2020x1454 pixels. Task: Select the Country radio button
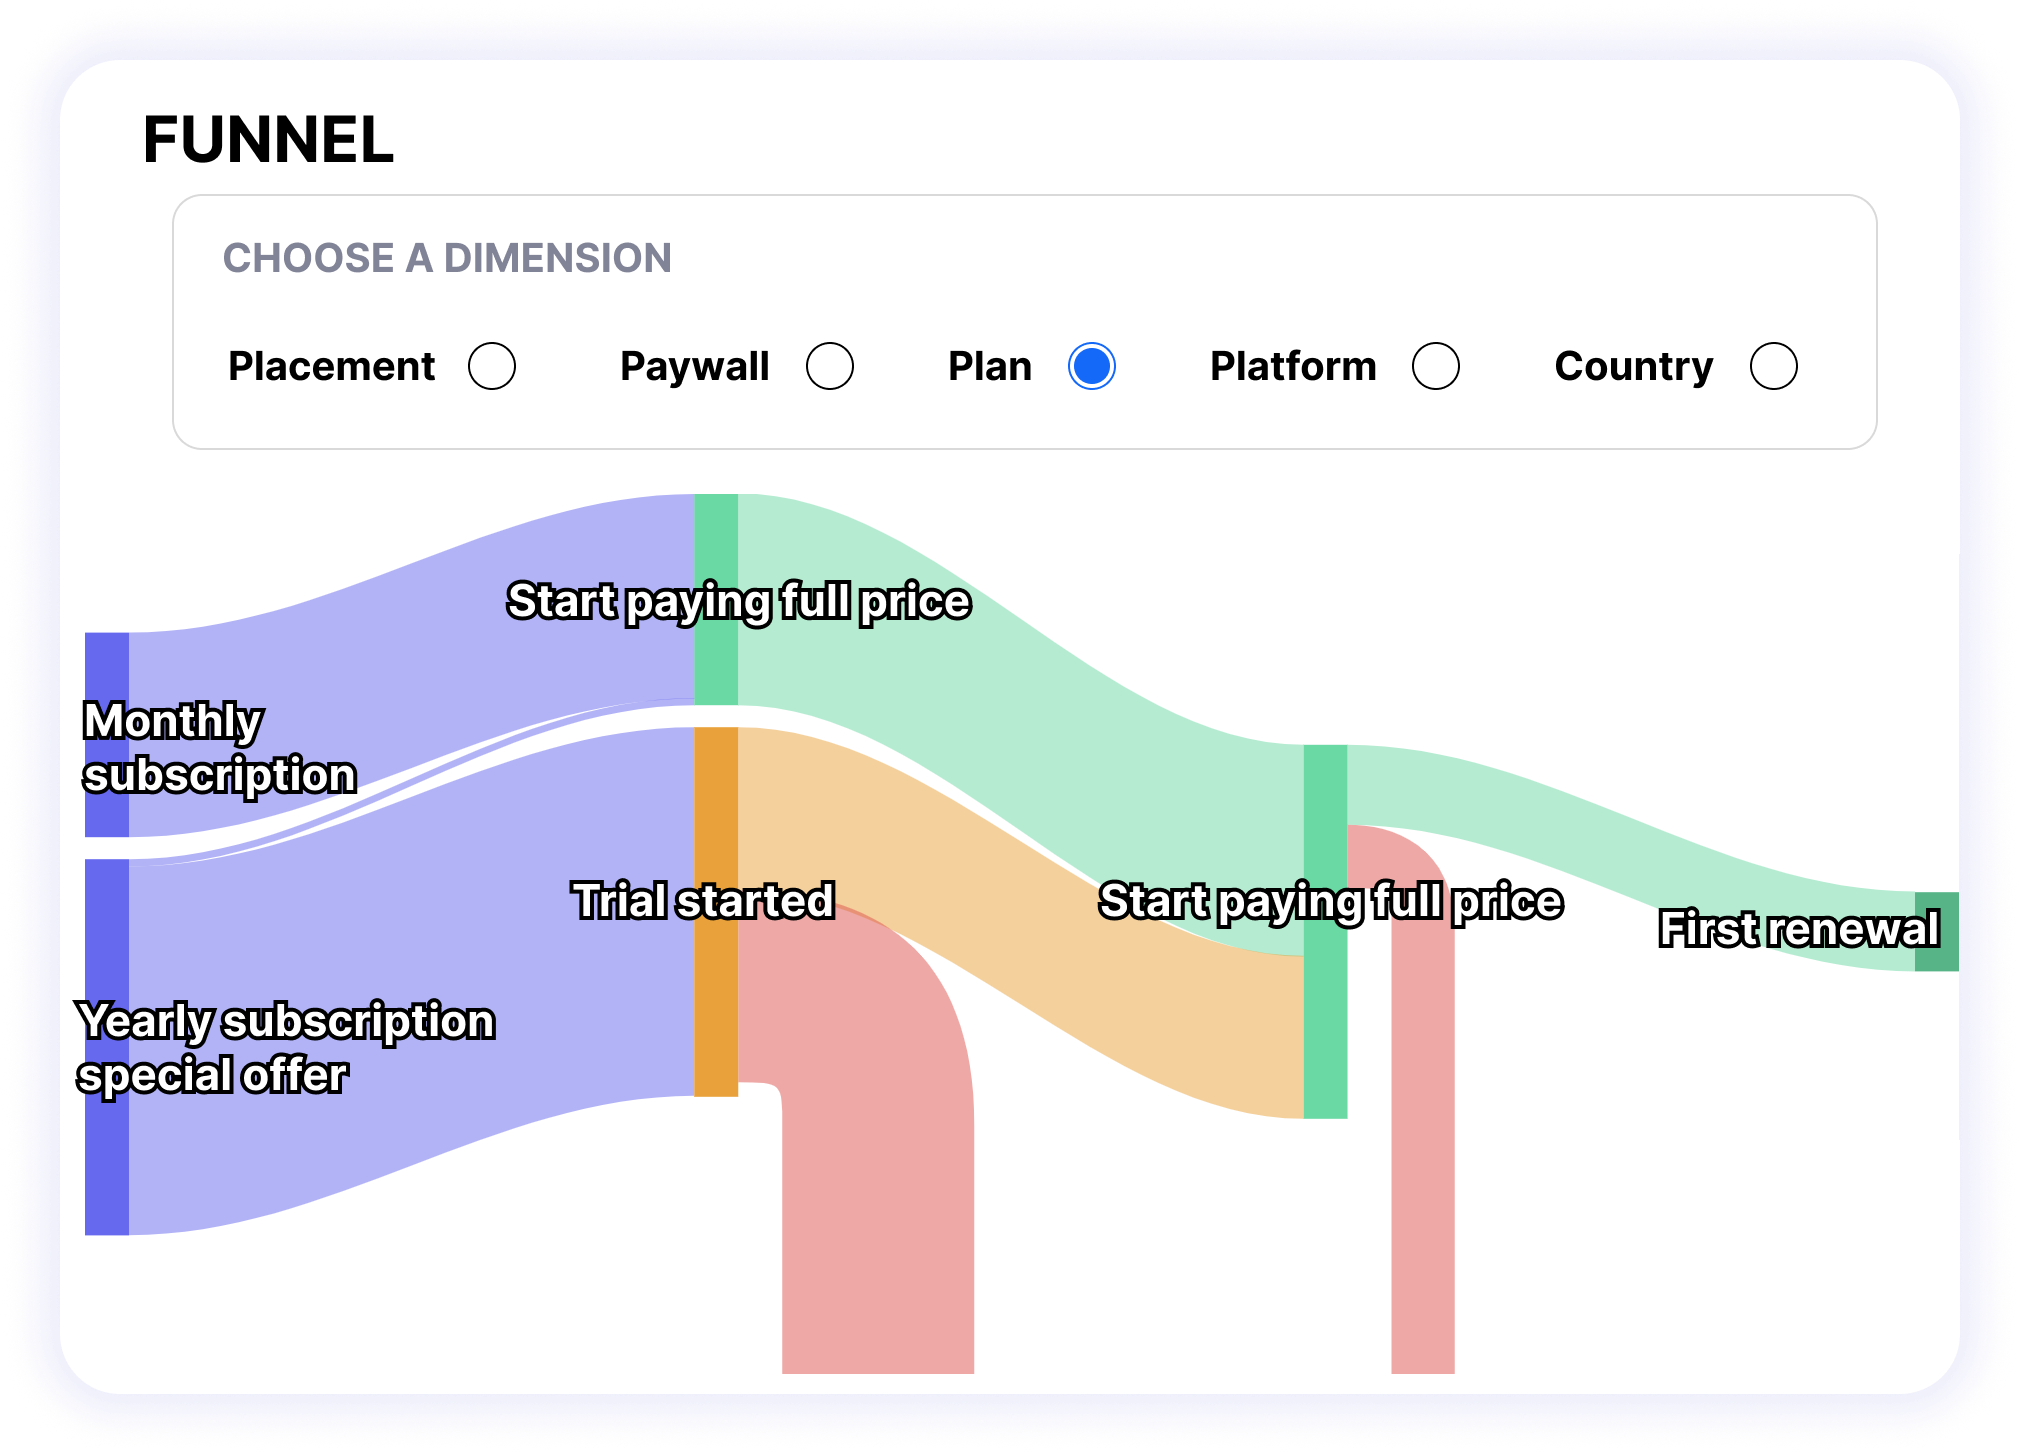click(1774, 366)
